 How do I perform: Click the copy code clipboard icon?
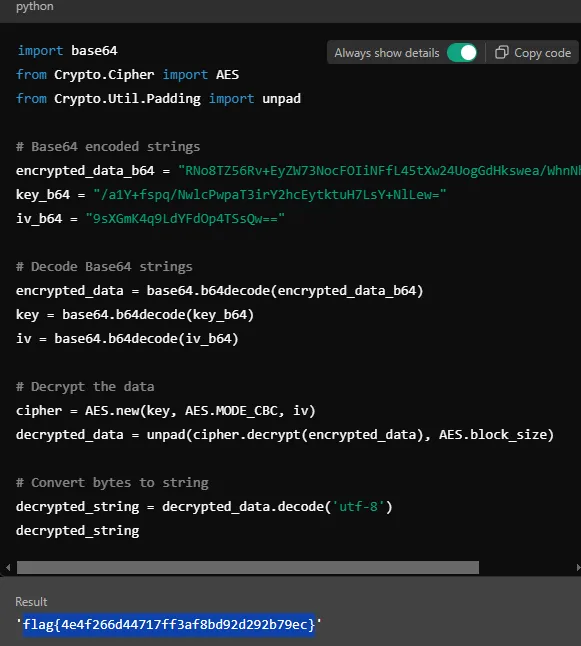coord(501,53)
